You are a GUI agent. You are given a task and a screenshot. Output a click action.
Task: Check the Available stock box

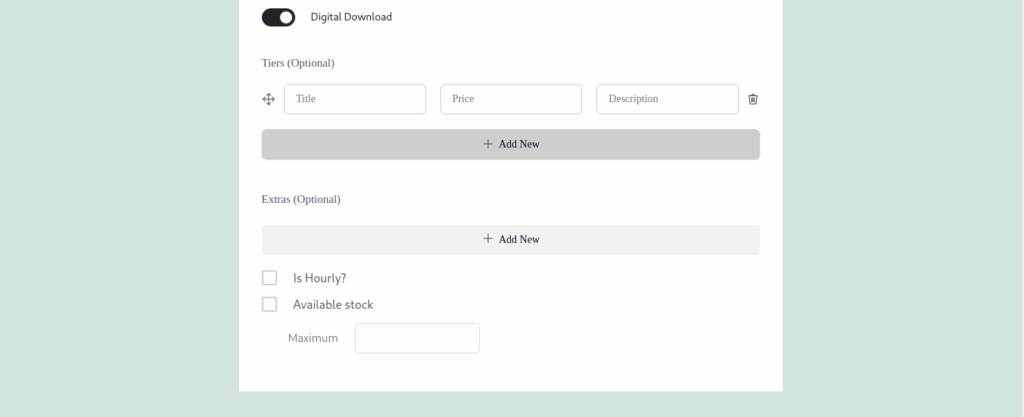(269, 304)
